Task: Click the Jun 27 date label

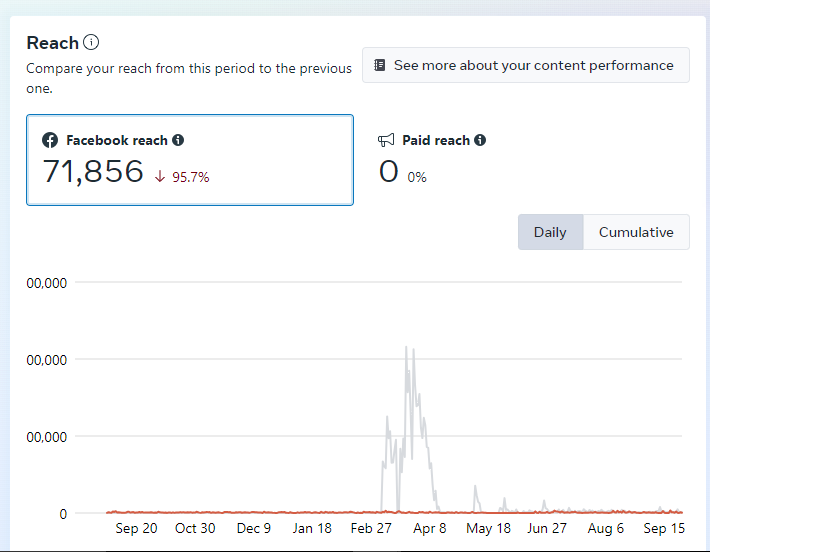Action: pyautogui.click(x=546, y=528)
